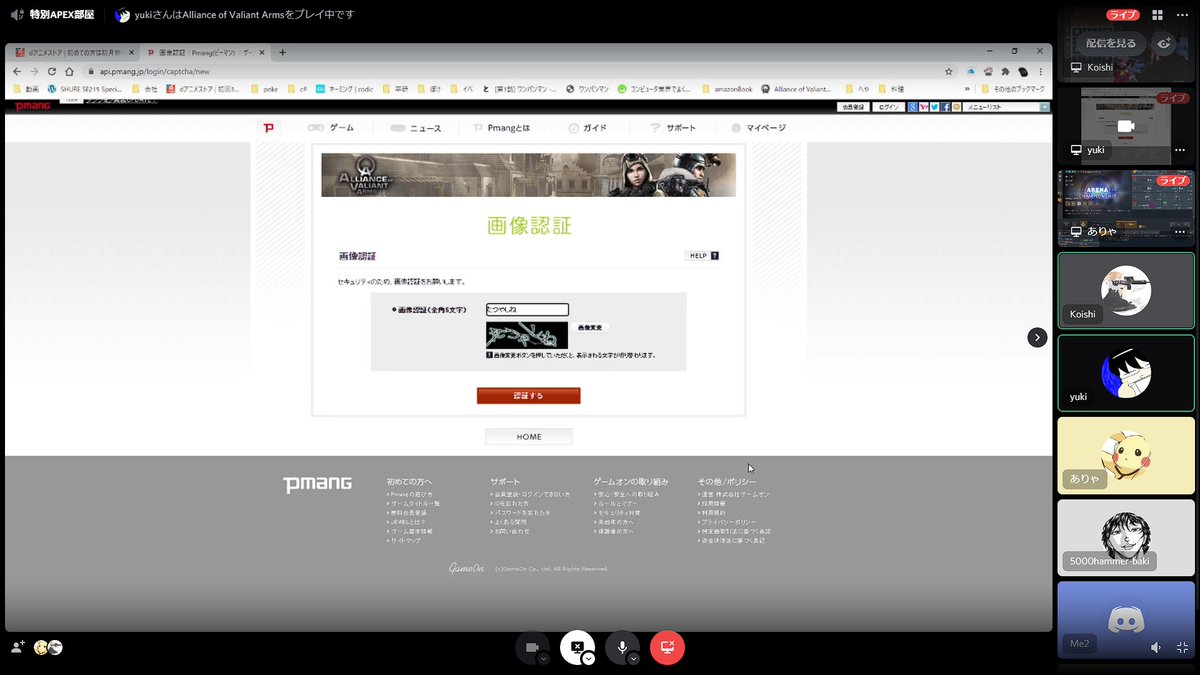
Task: Reload the browser page
Action: point(52,71)
